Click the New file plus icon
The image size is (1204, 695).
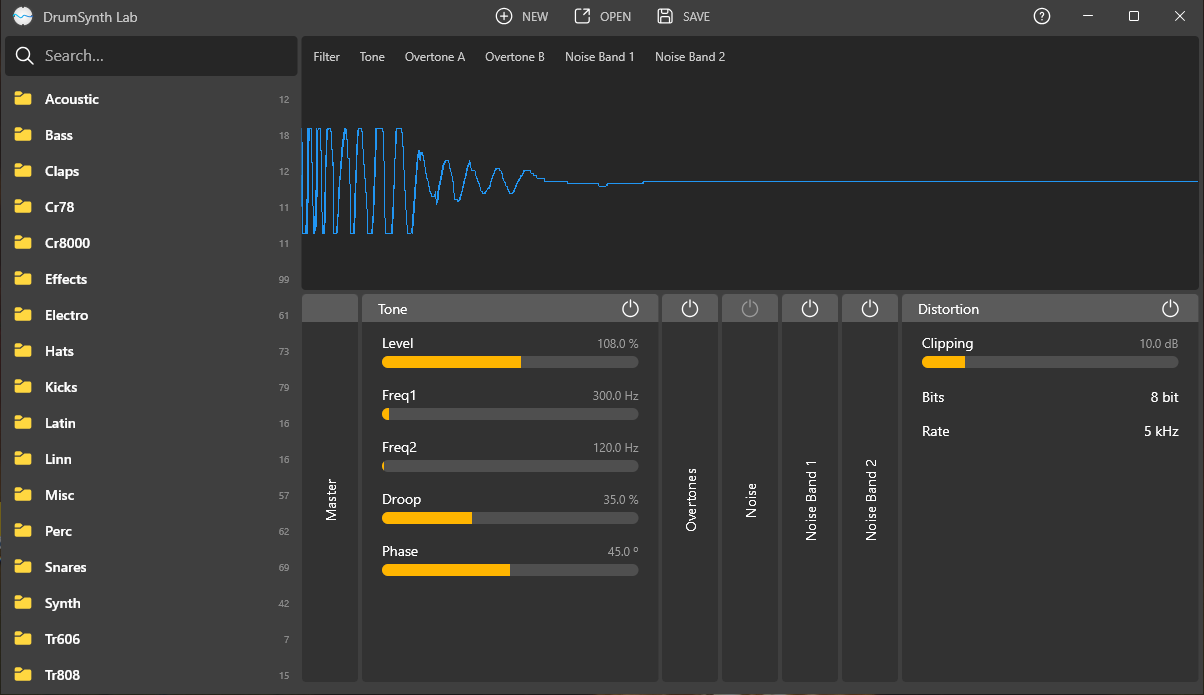pyautogui.click(x=505, y=16)
